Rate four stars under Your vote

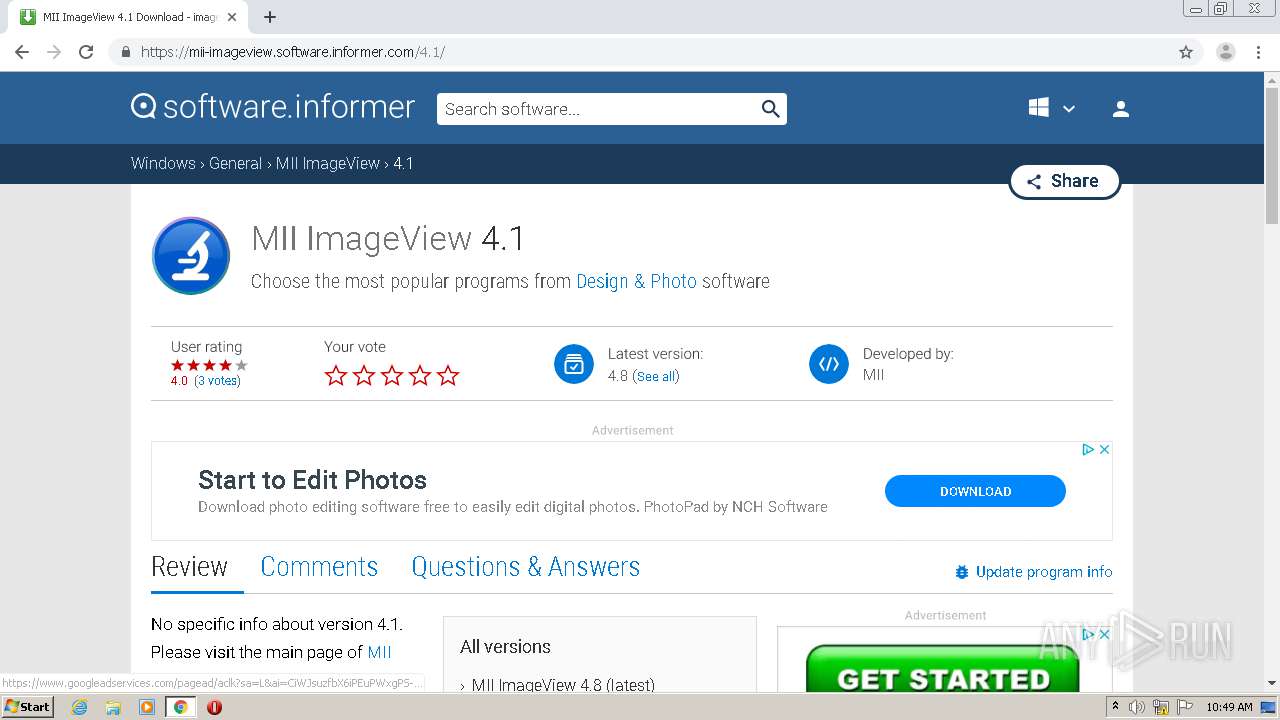[420, 376]
